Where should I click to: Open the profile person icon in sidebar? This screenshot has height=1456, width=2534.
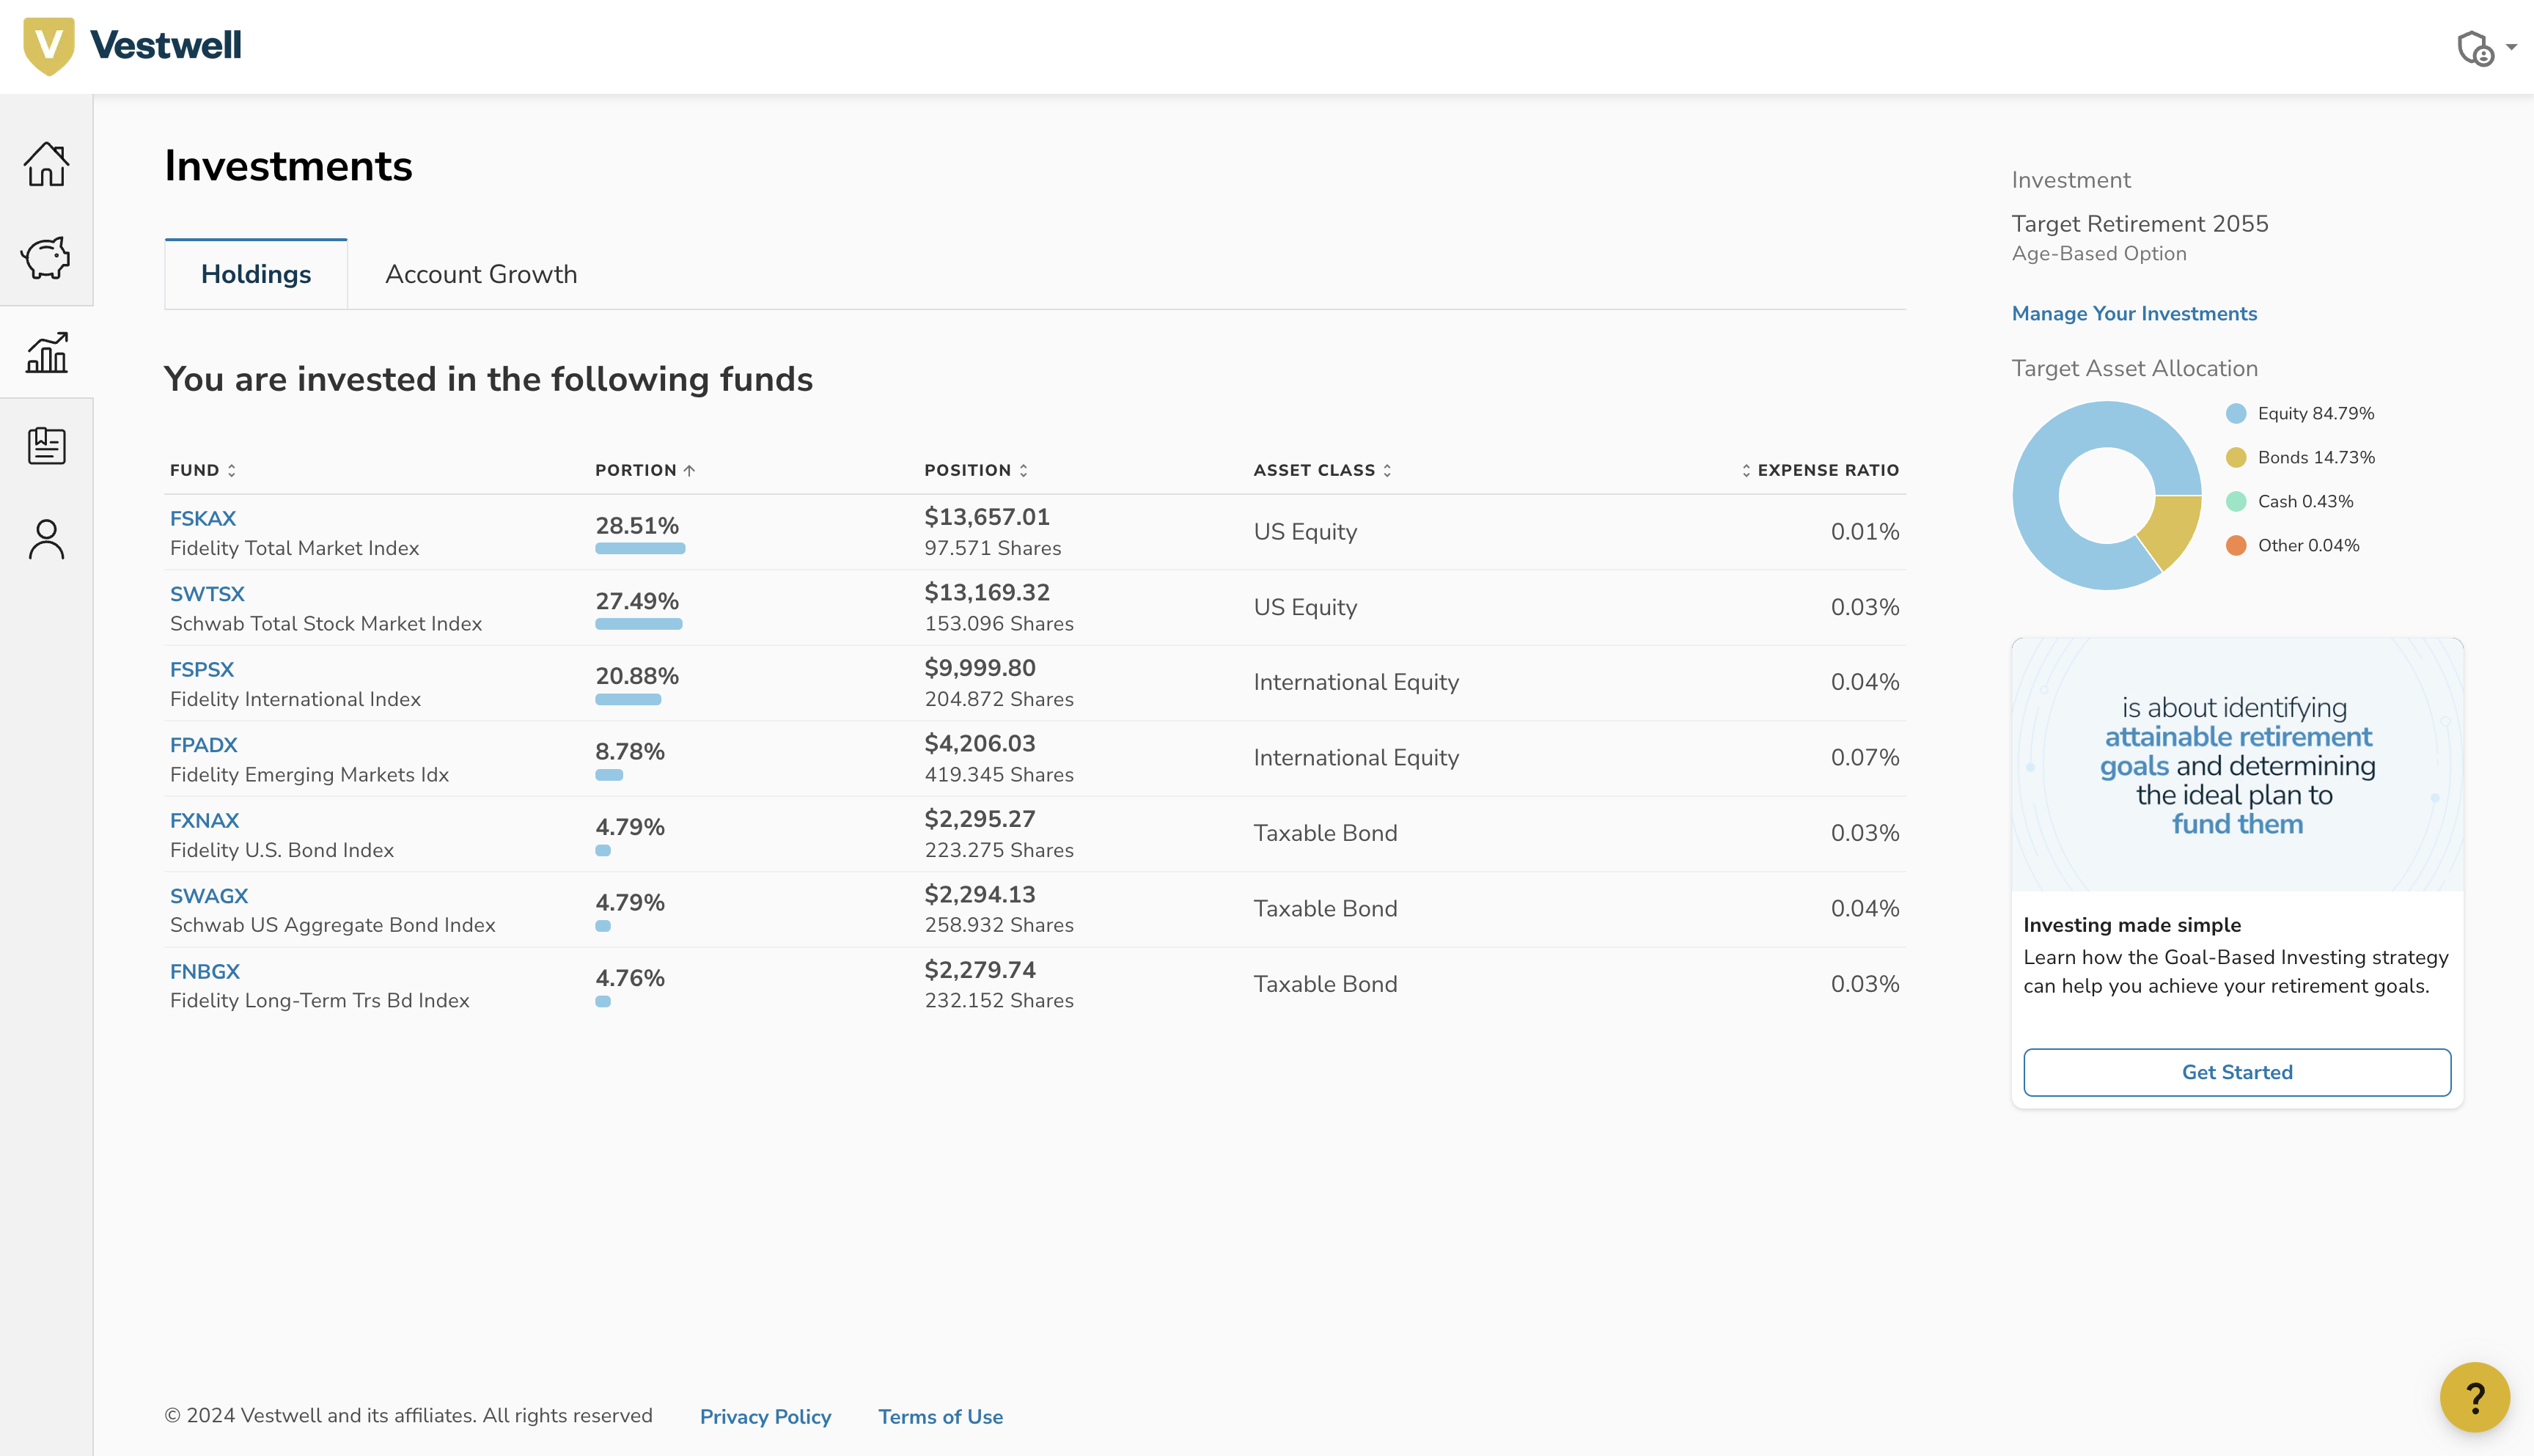coord(45,540)
